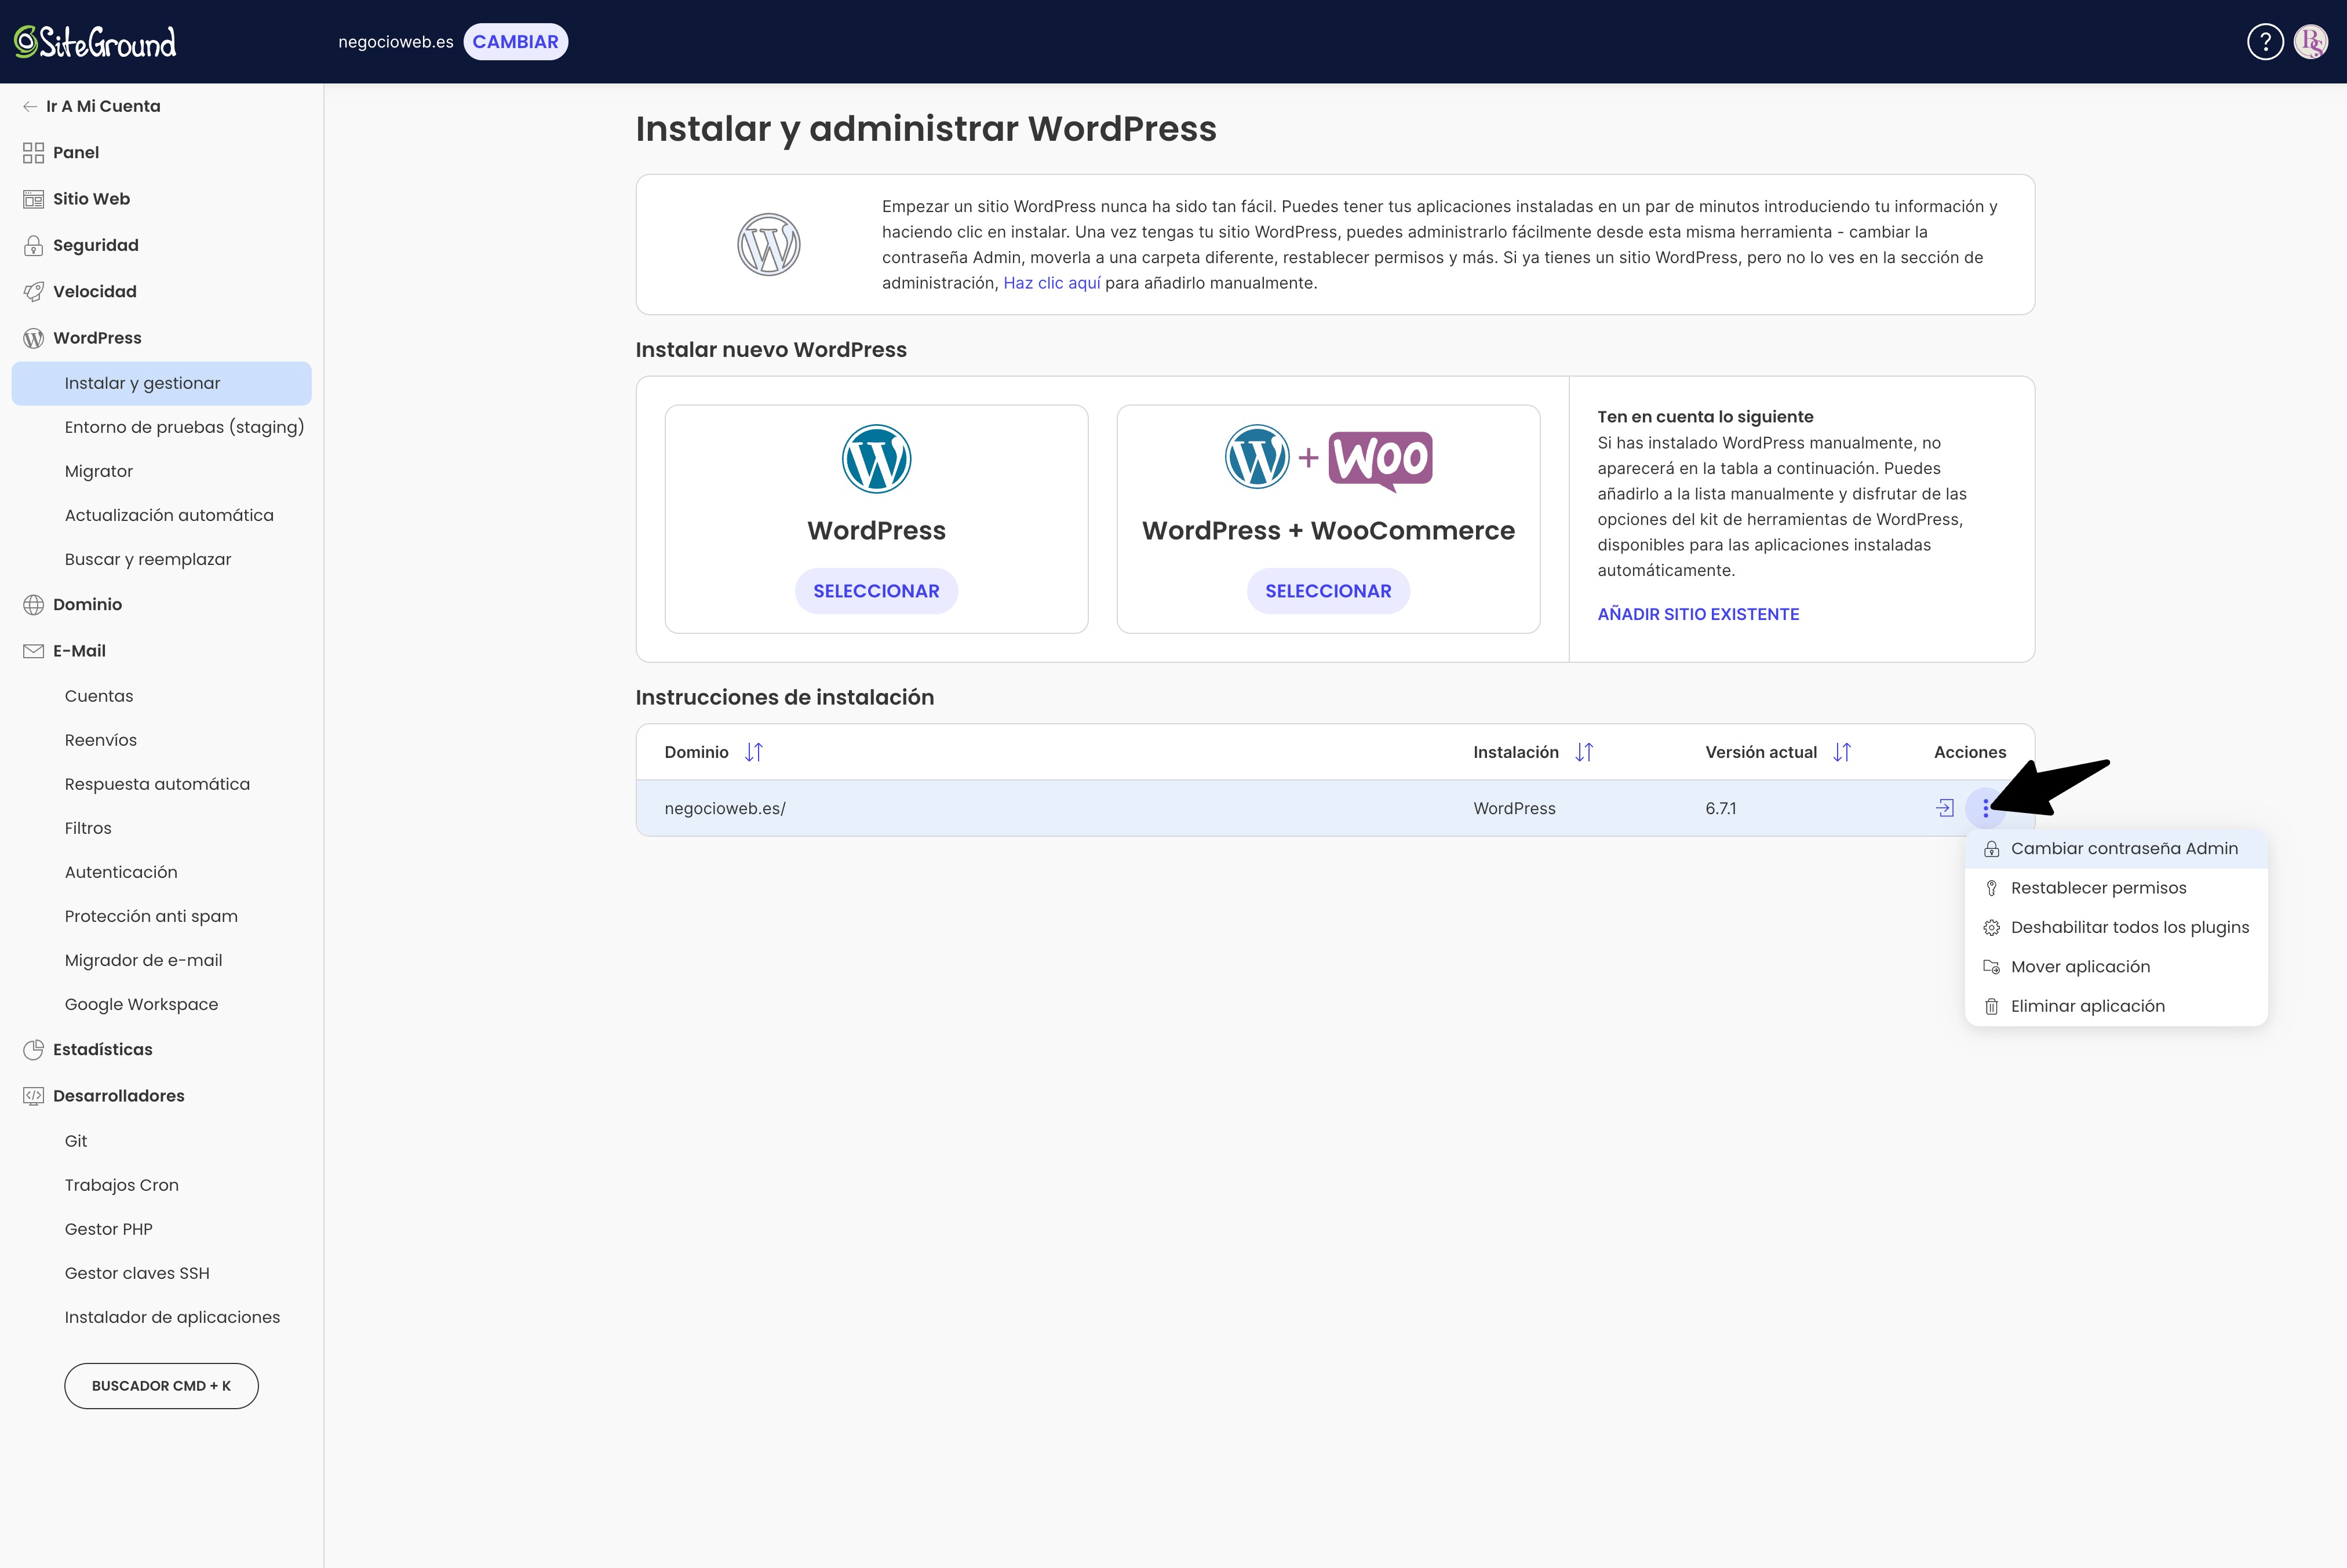Click the Desarrolladores code icon
This screenshot has width=2347, height=1568.
pos(33,1096)
